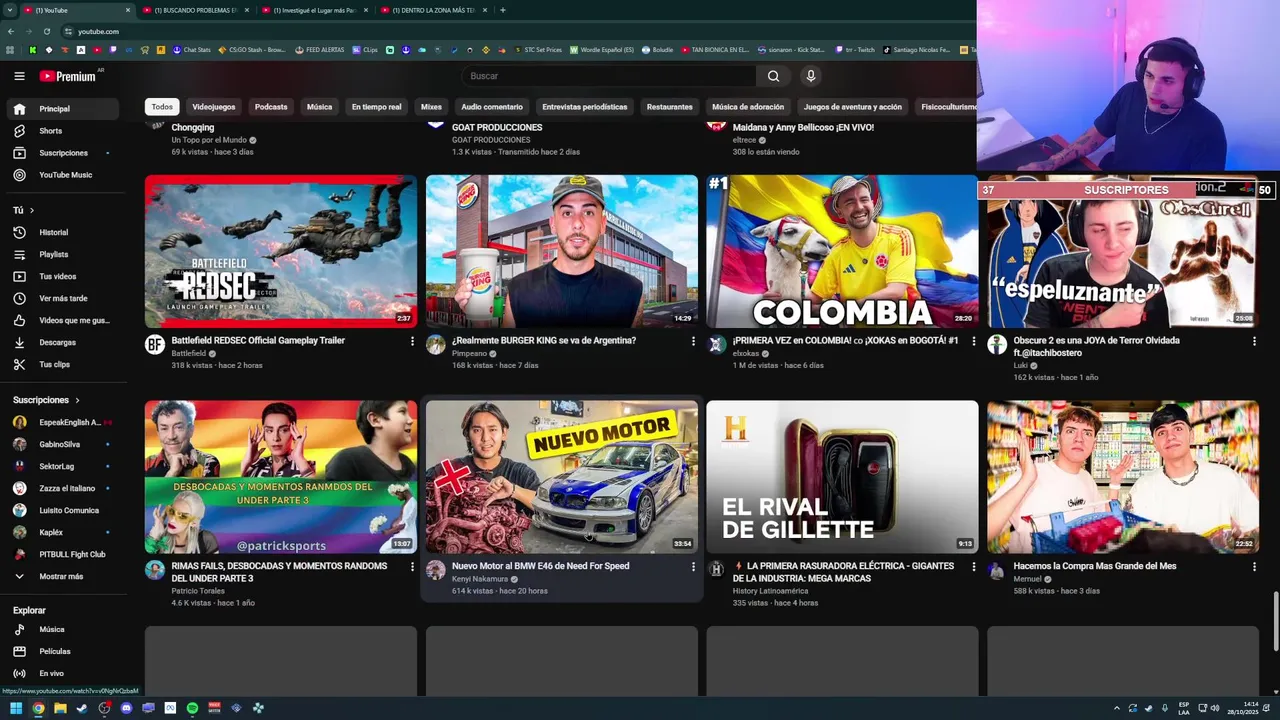Viewport: 1280px width, 720px height.
Task: Open Videos que me gustan list
Action: click(63, 320)
